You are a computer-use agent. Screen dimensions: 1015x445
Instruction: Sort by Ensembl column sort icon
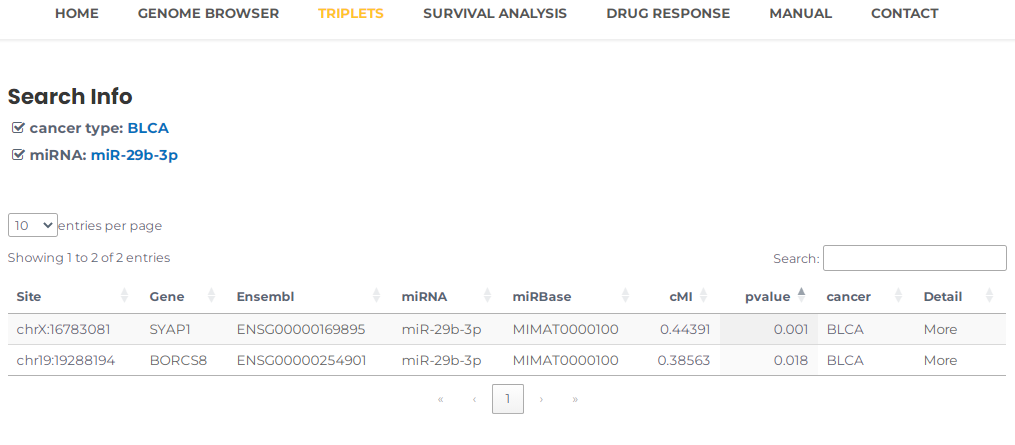[376, 296]
